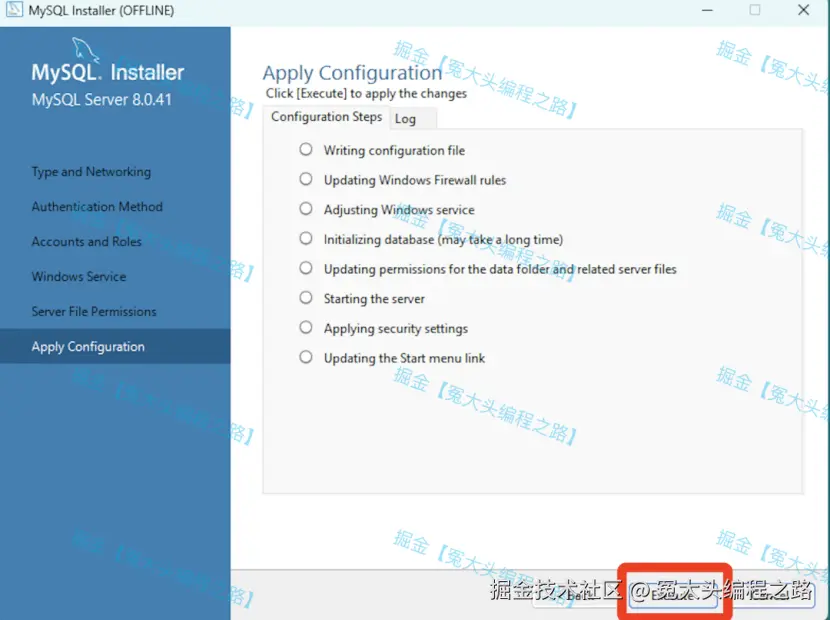Go to Accounts and Roles step
The width and height of the screenshot is (830, 620).
pyautogui.click(x=86, y=241)
